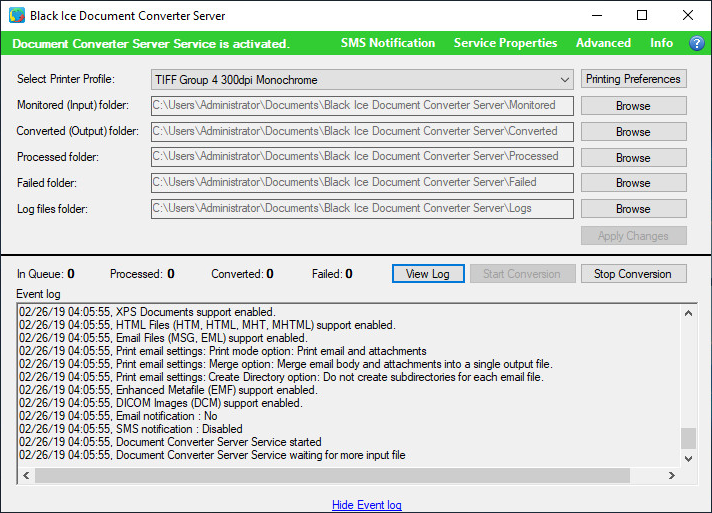
Task: Browse for the Log files folder
Action: tap(633, 209)
